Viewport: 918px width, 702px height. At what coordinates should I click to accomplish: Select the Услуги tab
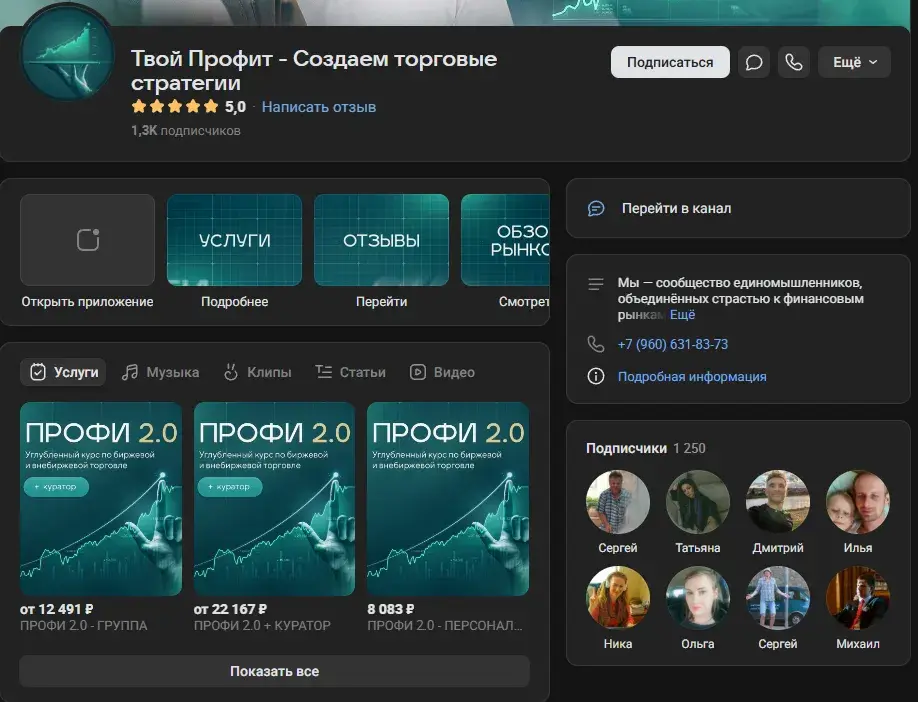point(63,372)
